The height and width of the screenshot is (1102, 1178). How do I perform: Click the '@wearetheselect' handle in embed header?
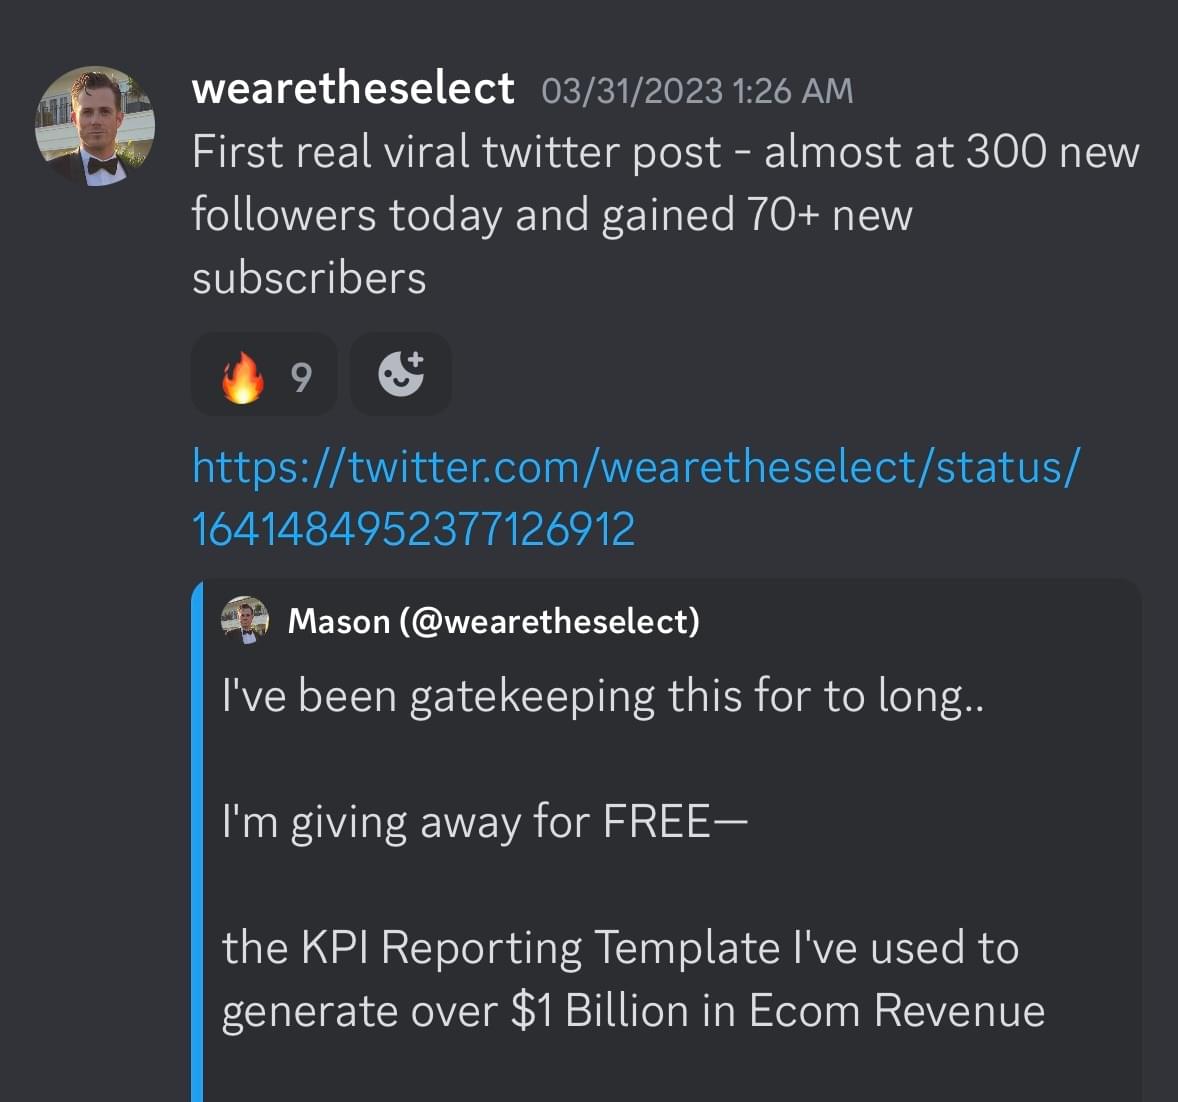pos(548,621)
